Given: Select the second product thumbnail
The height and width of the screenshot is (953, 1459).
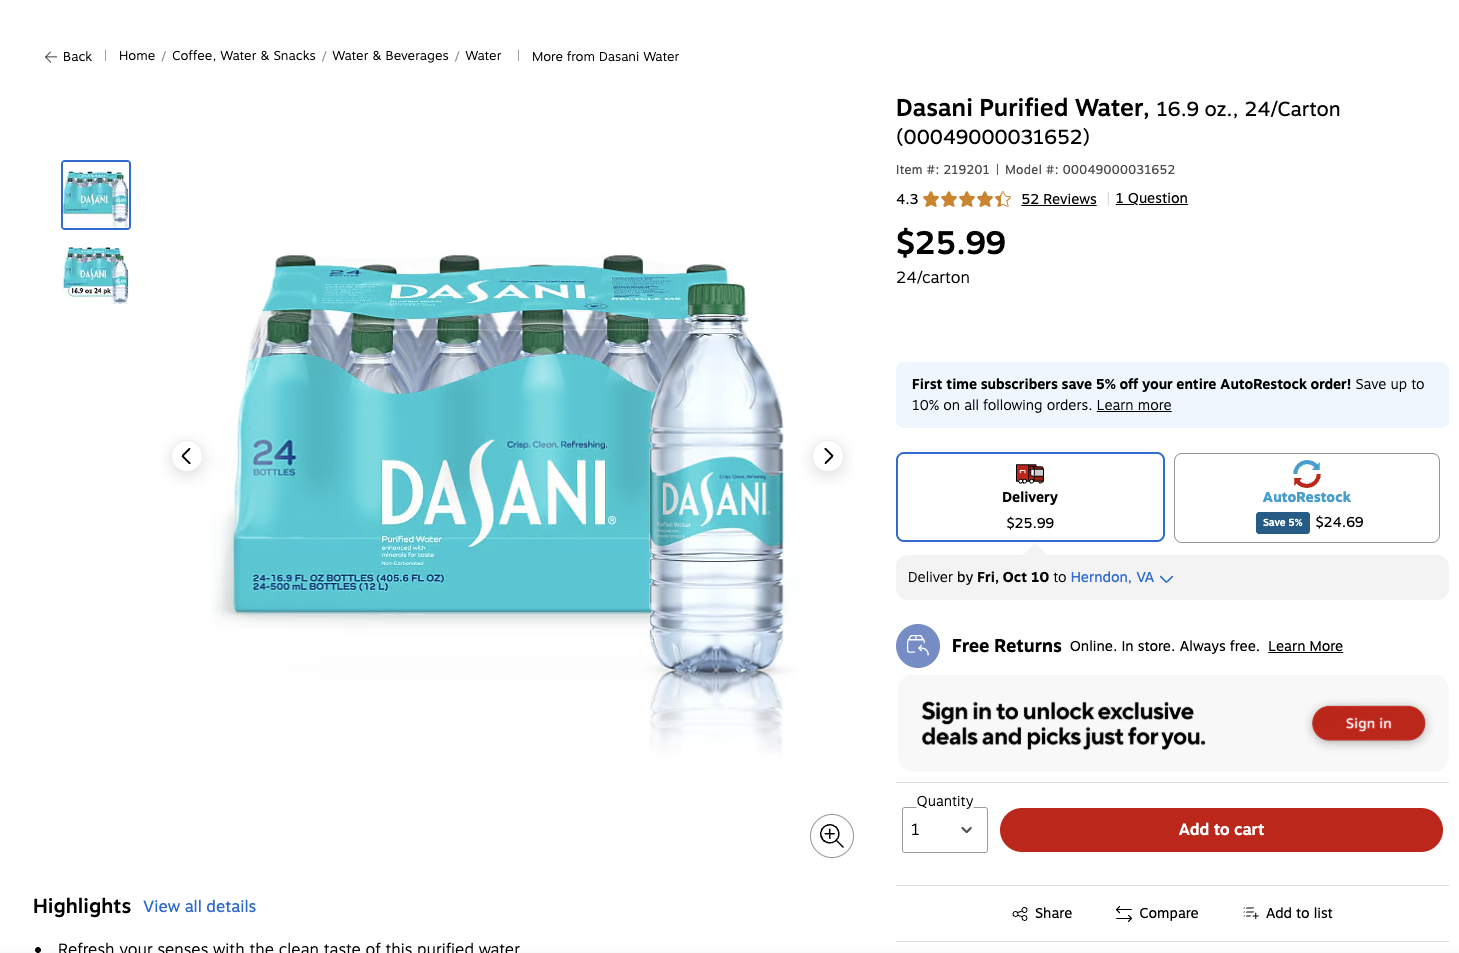Looking at the screenshot, I should tap(96, 274).
